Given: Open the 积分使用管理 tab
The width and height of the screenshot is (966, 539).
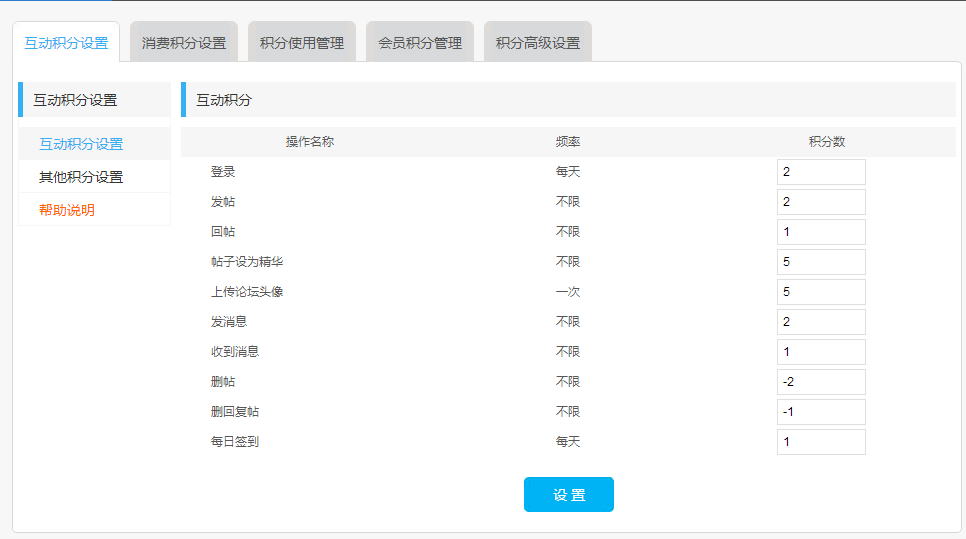Looking at the screenshot, I should pos(302,43).
